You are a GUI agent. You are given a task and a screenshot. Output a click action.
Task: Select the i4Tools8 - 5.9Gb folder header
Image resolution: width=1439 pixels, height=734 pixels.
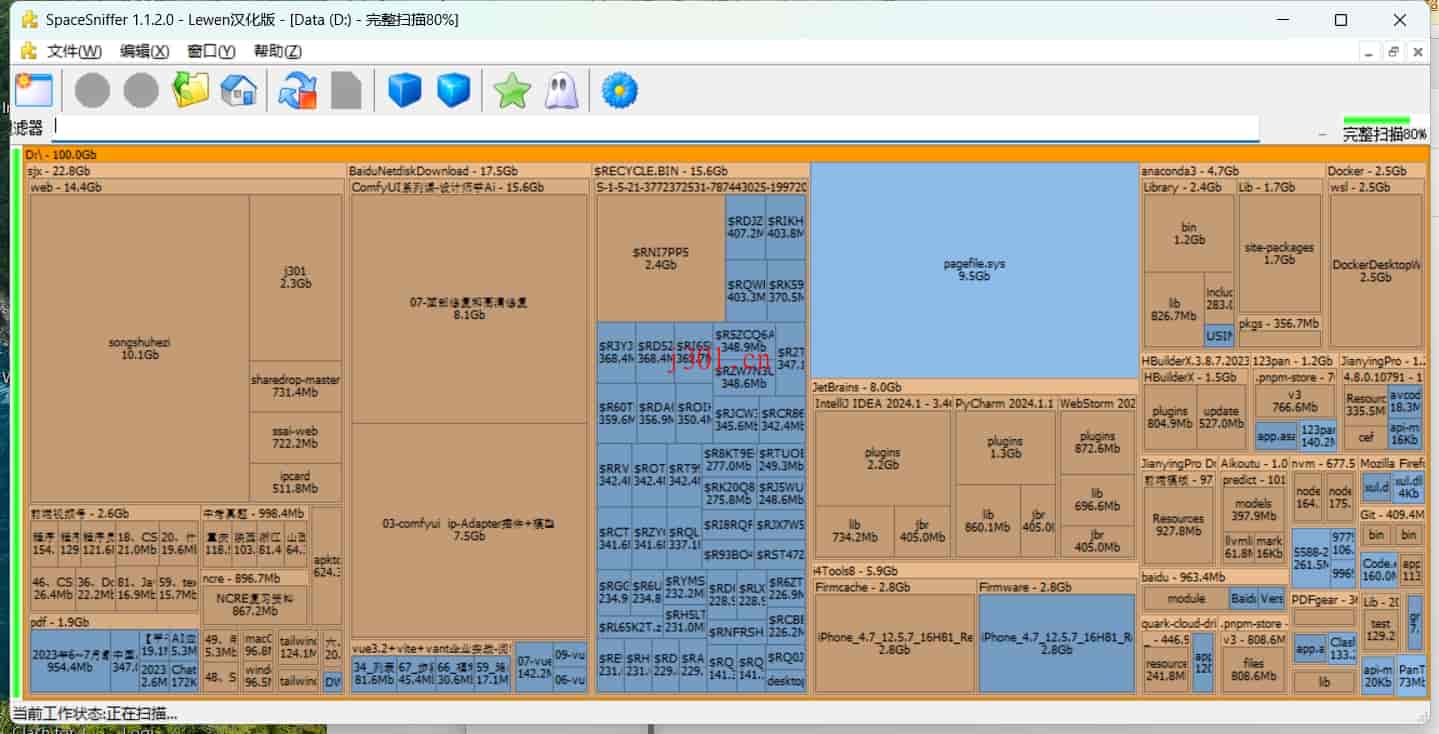click(975, 571)
